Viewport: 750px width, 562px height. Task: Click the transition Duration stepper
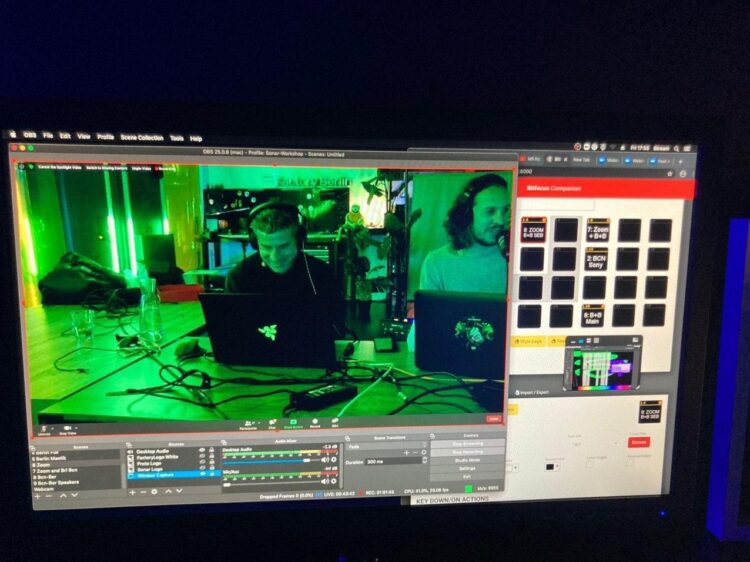[x=425, y=460]
